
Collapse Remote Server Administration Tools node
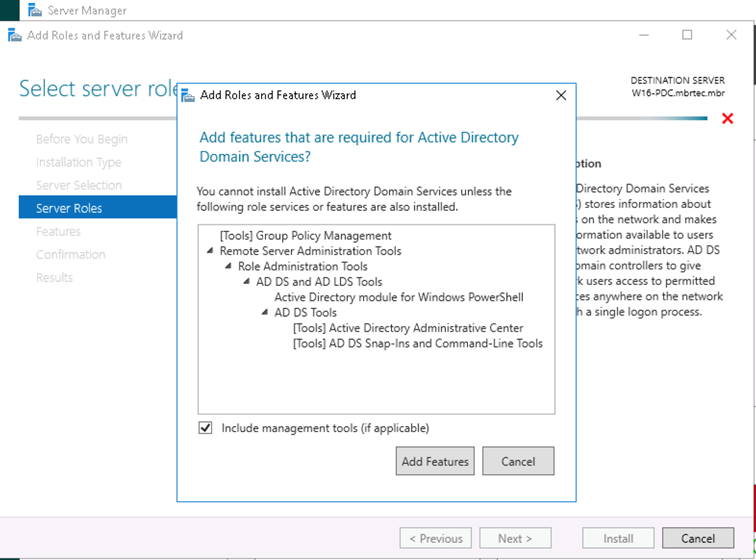(210, 251)
